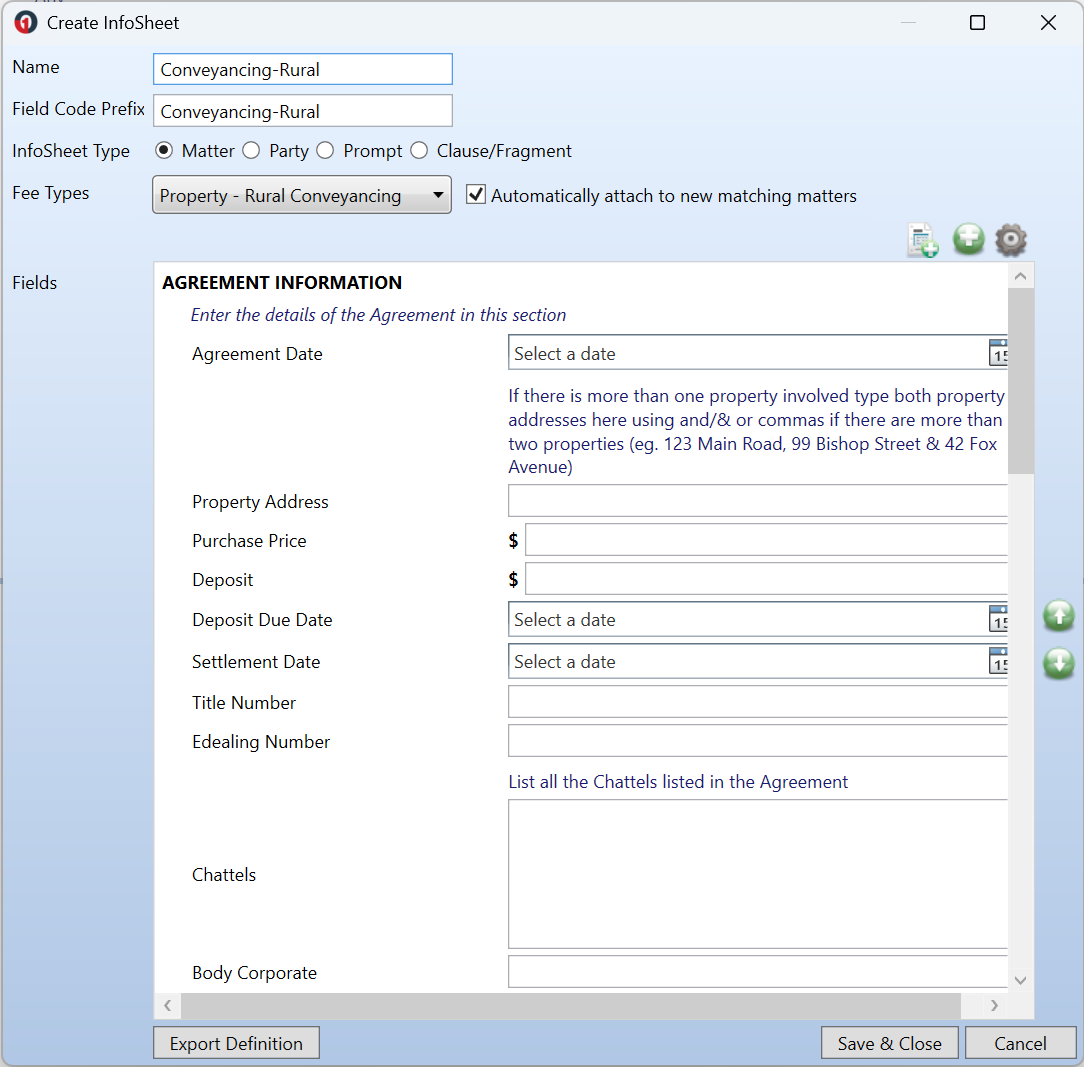Viewport: 1084px width, 1067px height.
Task: Click the Body Corporate input field
Action: pos(758,972)
